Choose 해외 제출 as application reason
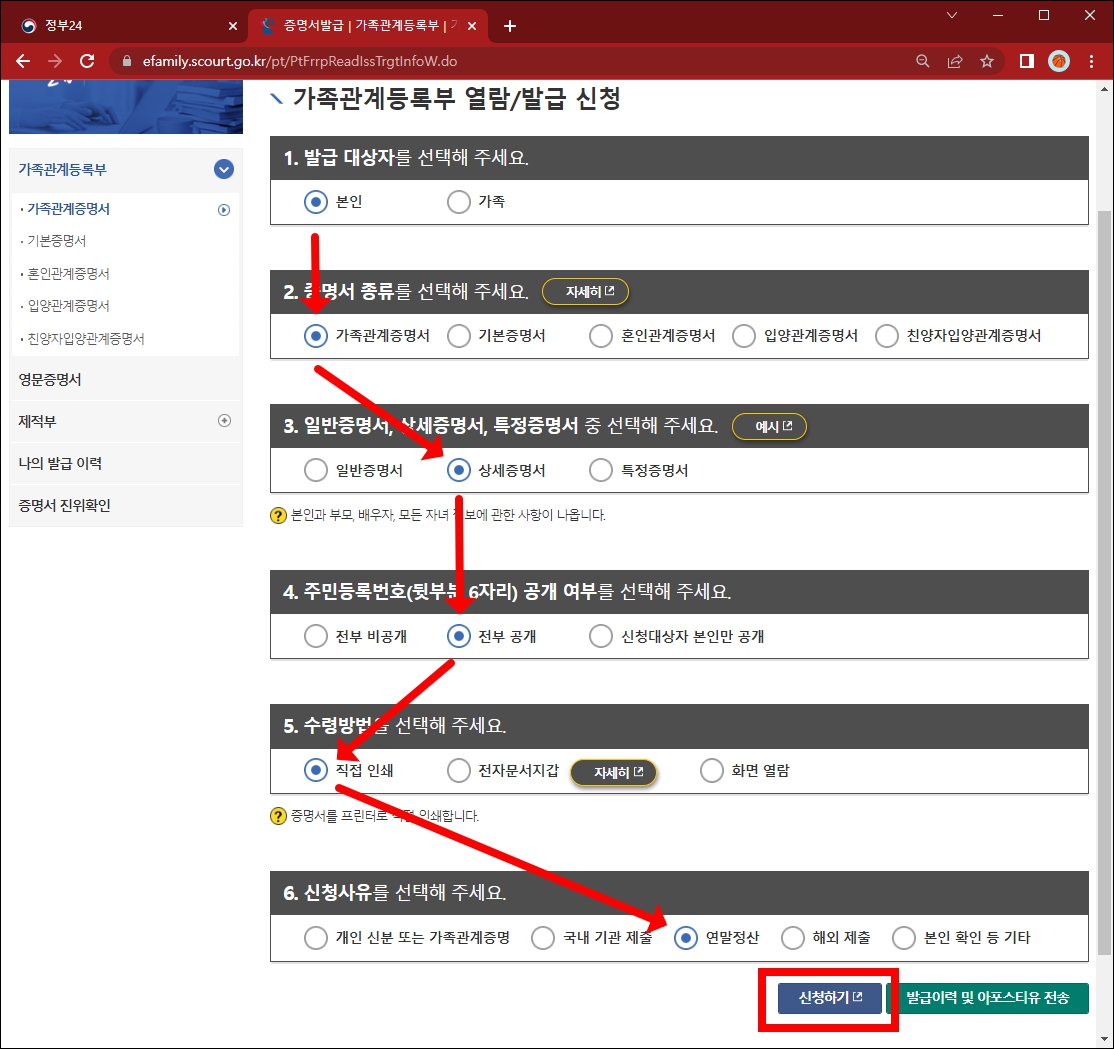Image resolution: width=1114 pixels, height=1049 pixels. [x=793, y=938]
